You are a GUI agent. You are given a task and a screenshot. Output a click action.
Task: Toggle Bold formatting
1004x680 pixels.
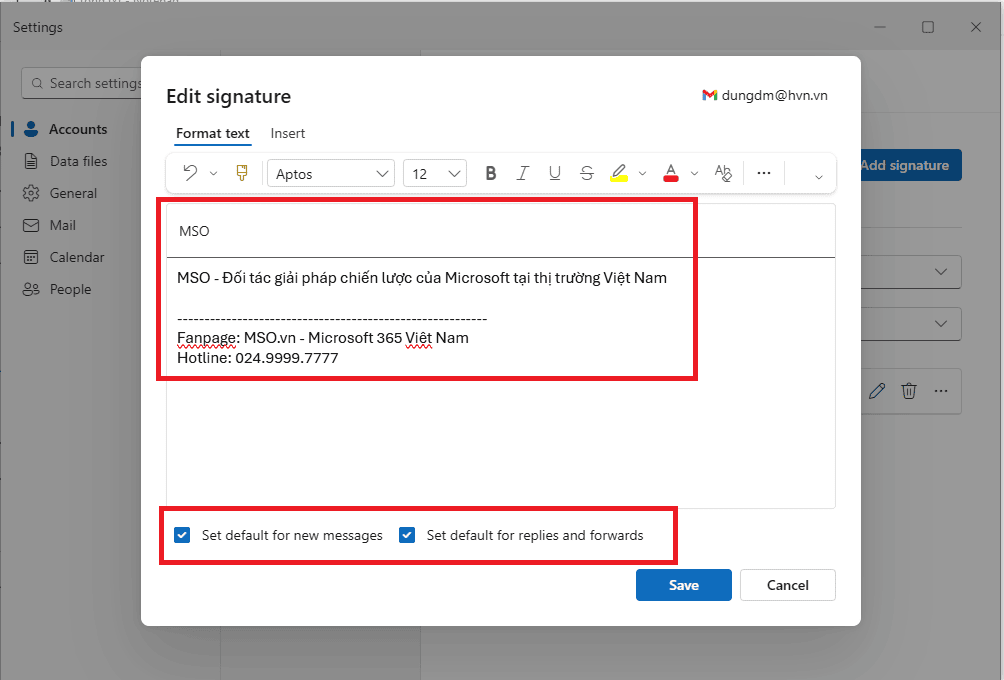(491, 174)
